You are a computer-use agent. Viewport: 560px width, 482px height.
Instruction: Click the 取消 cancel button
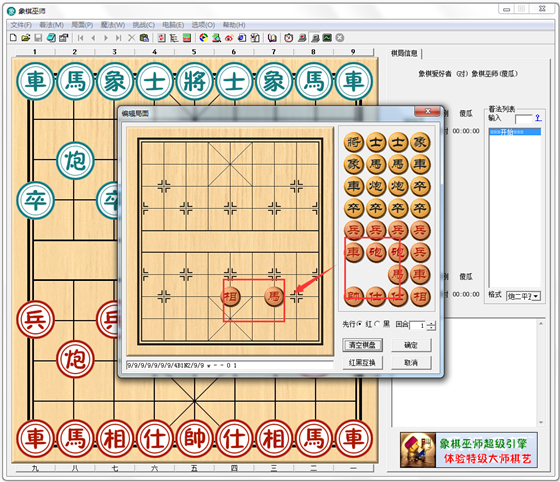411,363
